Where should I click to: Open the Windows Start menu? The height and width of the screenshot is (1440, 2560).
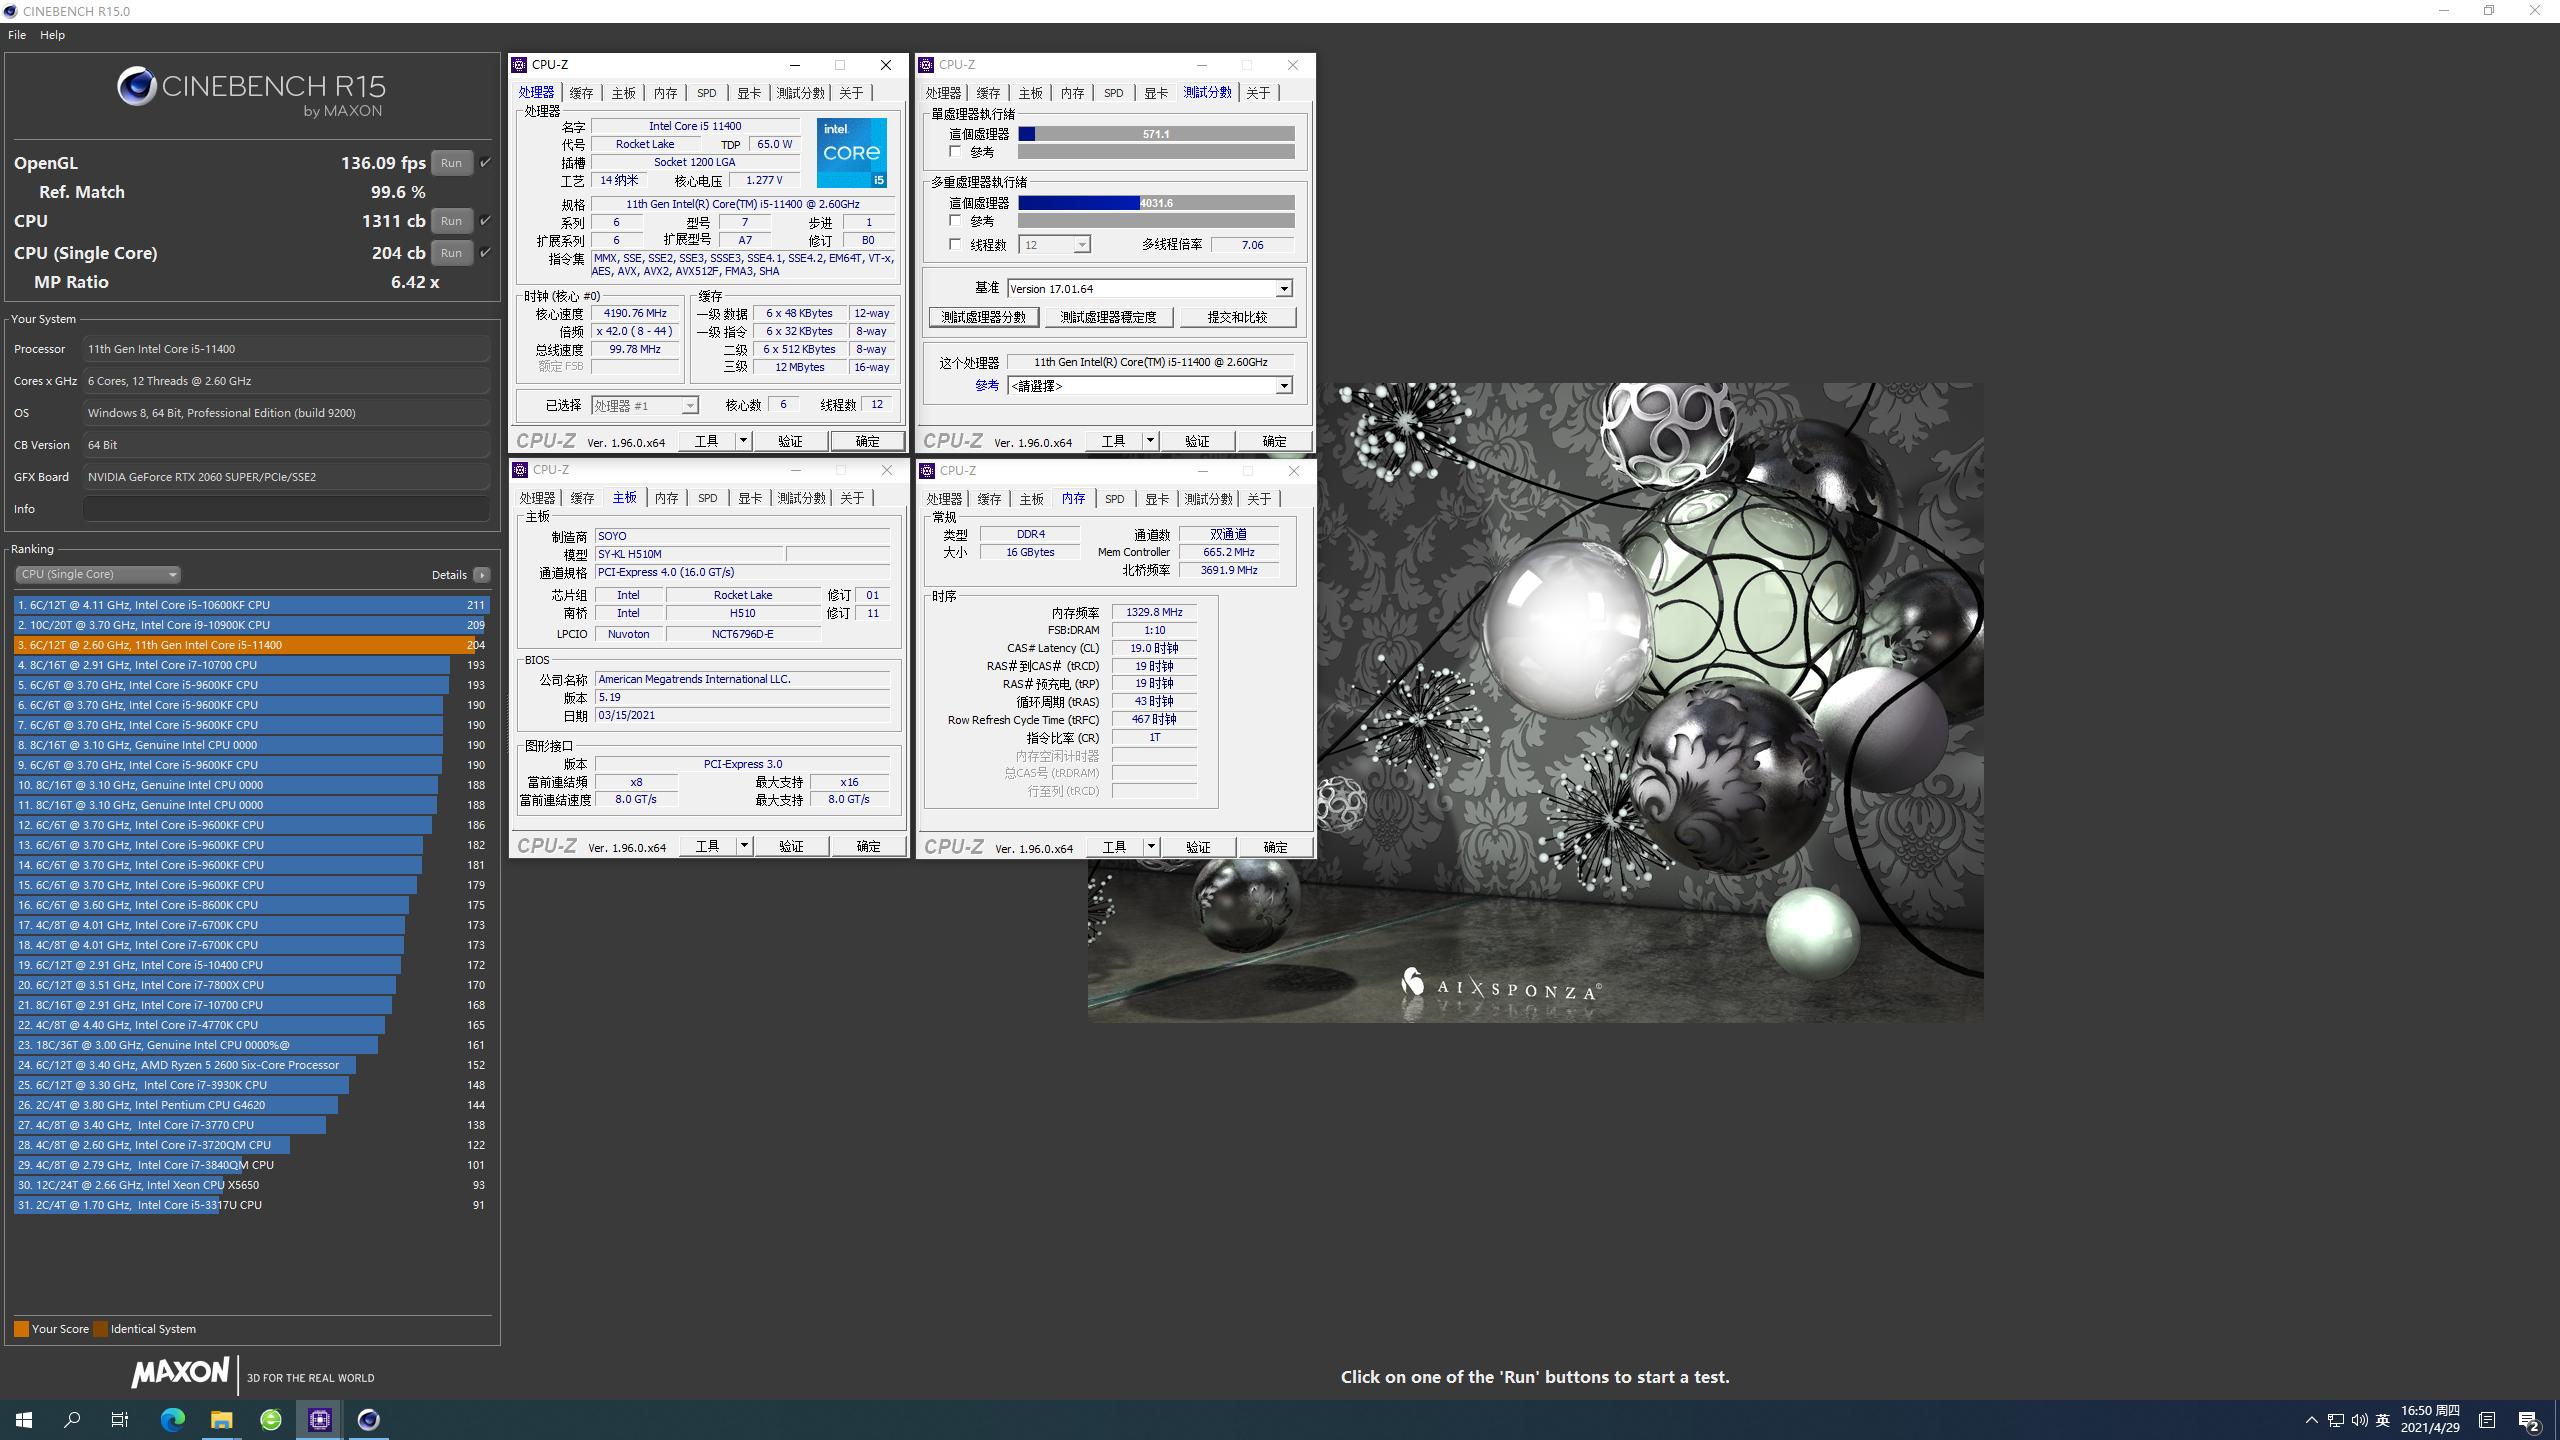(24, 1419)
